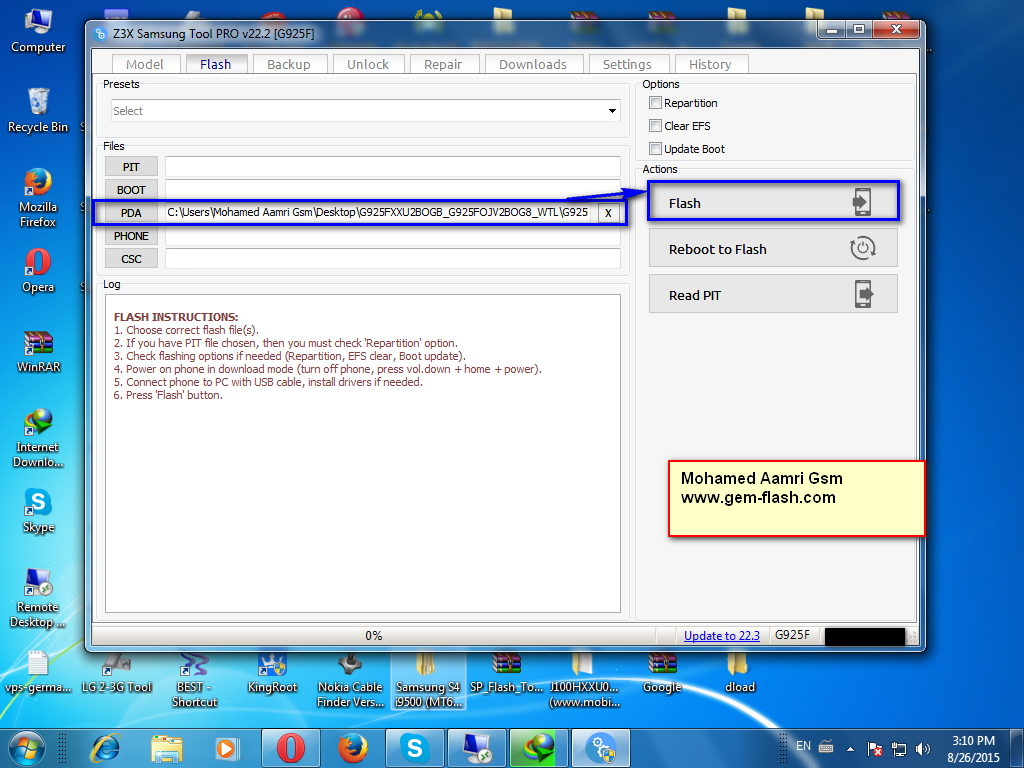Click the Flash action button

773,202
